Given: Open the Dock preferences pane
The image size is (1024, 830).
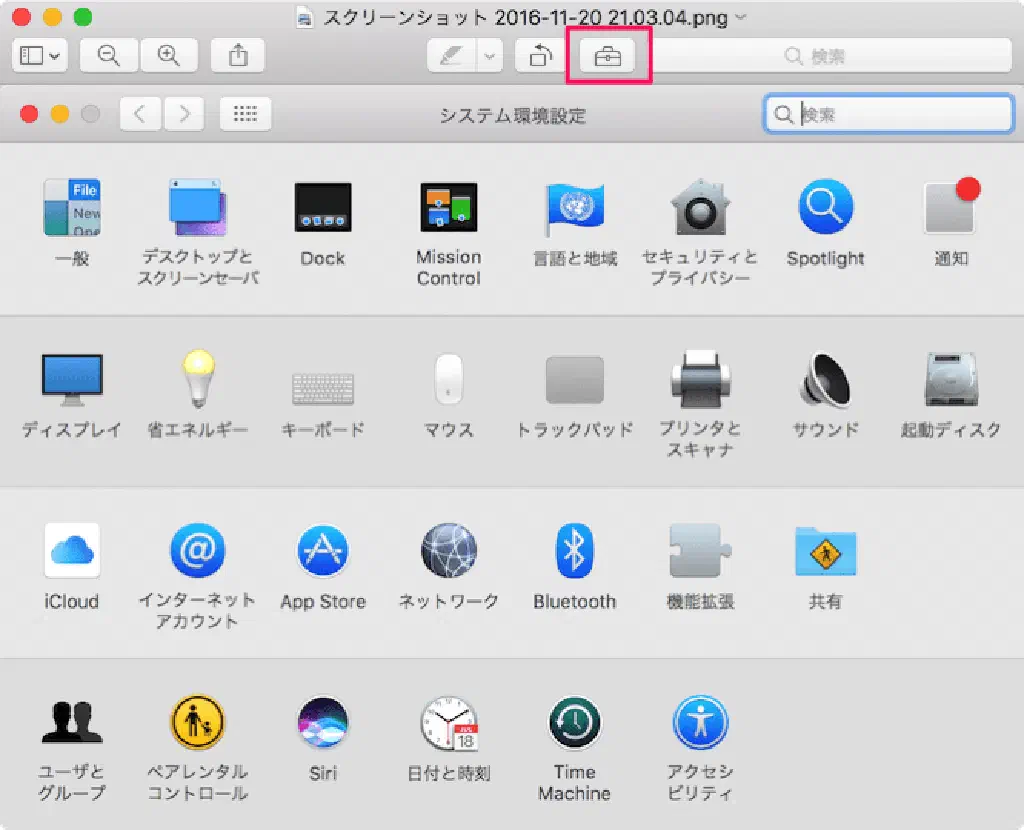Looking at the screenshot, I should (322, 208).
